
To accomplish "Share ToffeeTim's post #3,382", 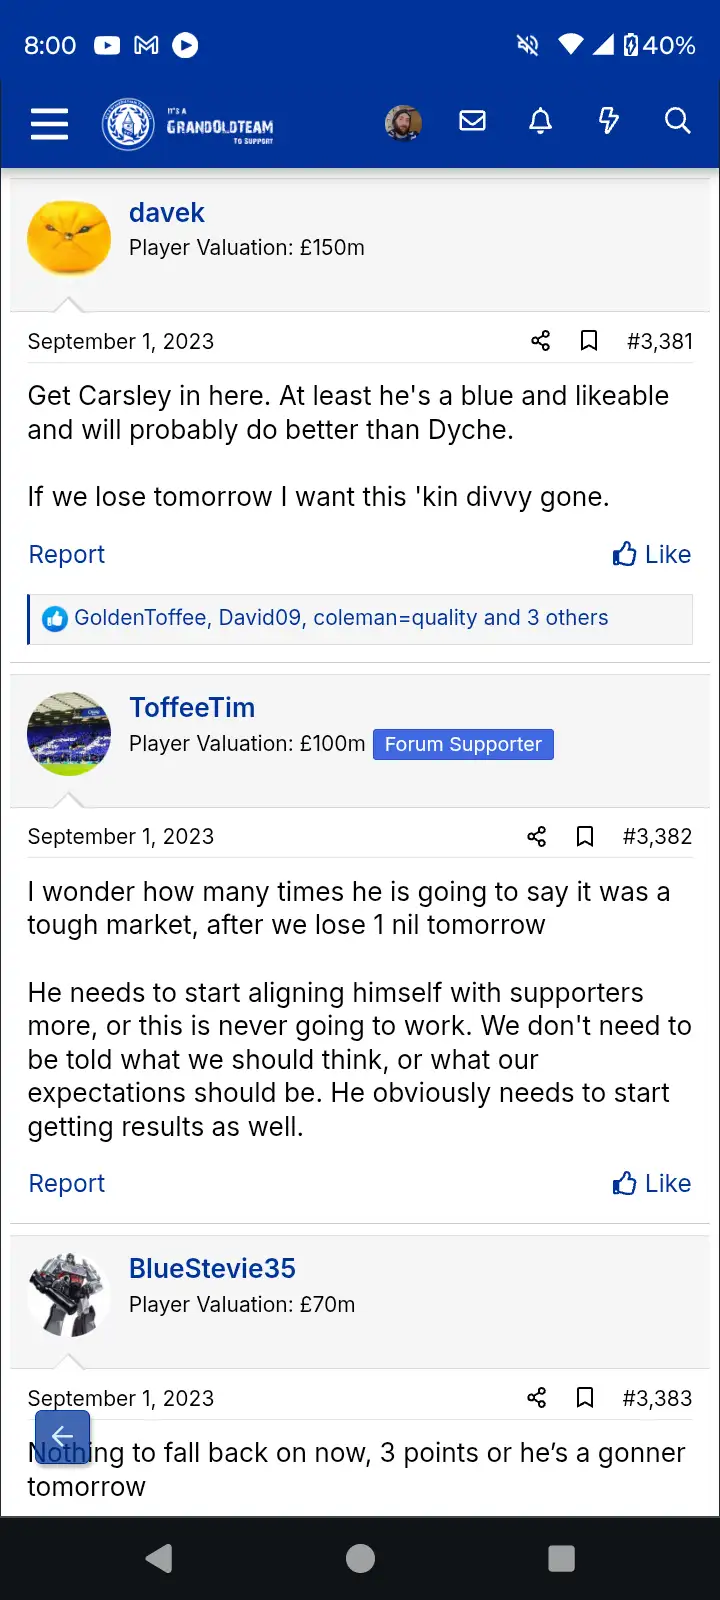I will 537,836.
